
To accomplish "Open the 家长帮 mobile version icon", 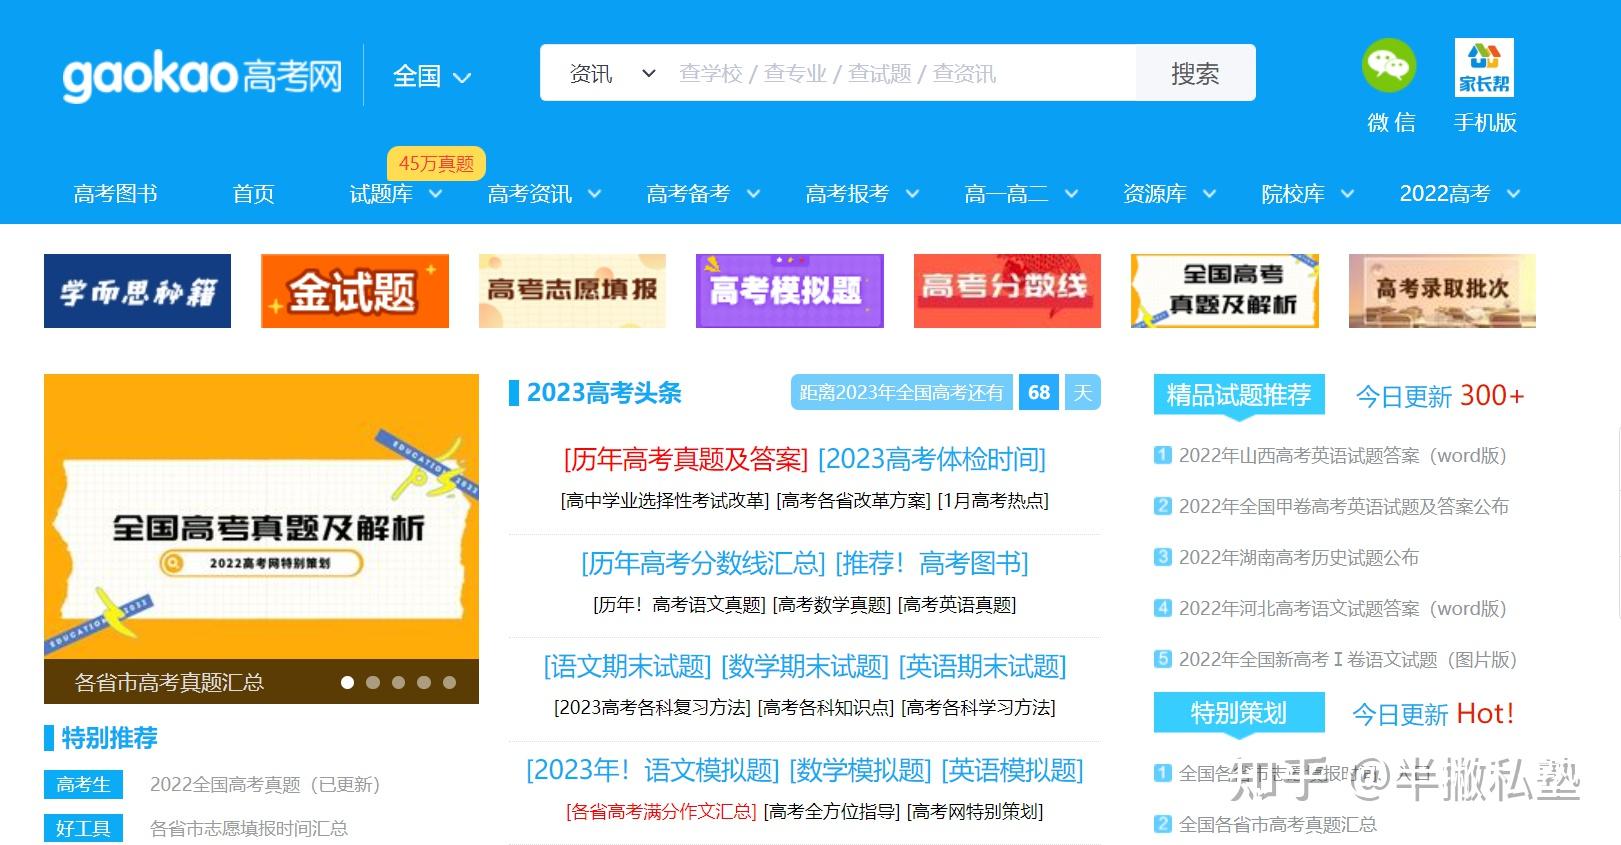I will coord(1484,67).
